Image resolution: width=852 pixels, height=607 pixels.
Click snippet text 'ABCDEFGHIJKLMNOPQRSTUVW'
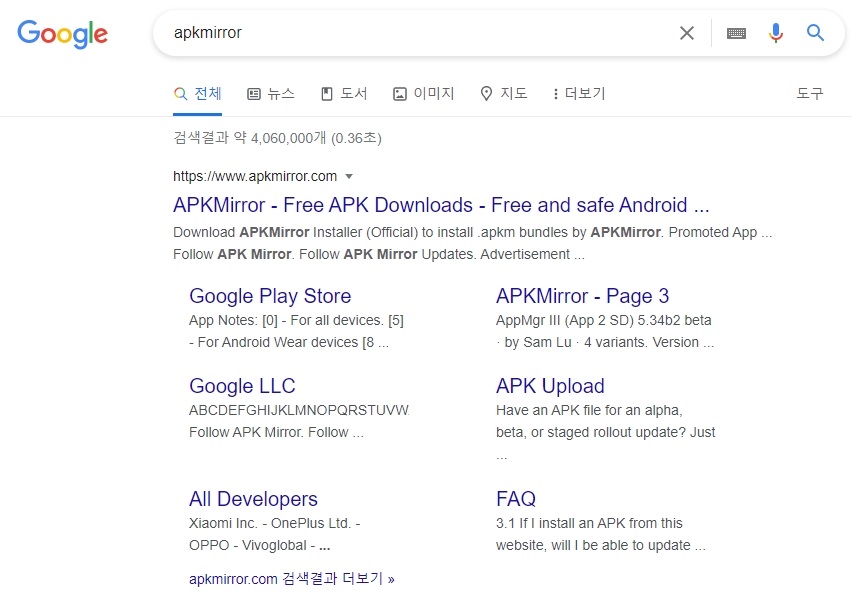[299, 410]
